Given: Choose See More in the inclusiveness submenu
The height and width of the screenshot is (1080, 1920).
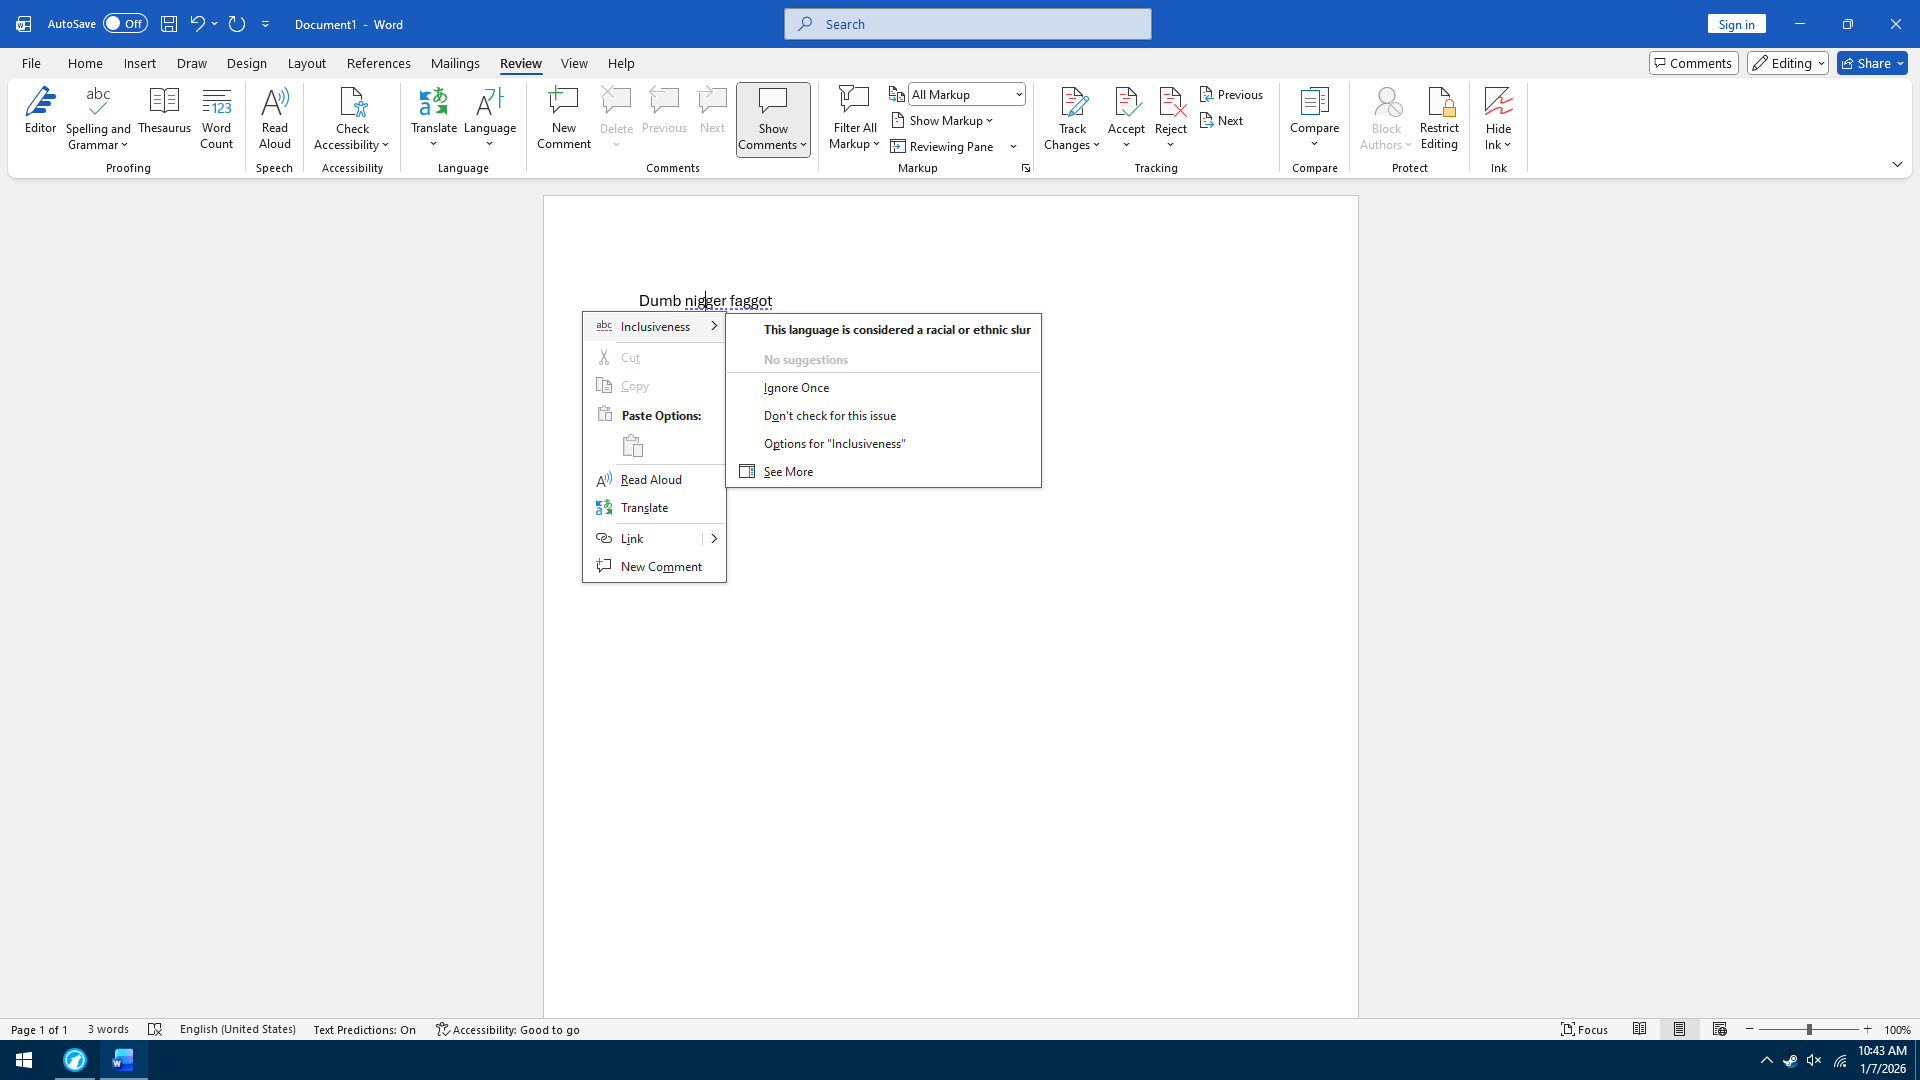Looking at the screenshot, I should tap(788, 472).
